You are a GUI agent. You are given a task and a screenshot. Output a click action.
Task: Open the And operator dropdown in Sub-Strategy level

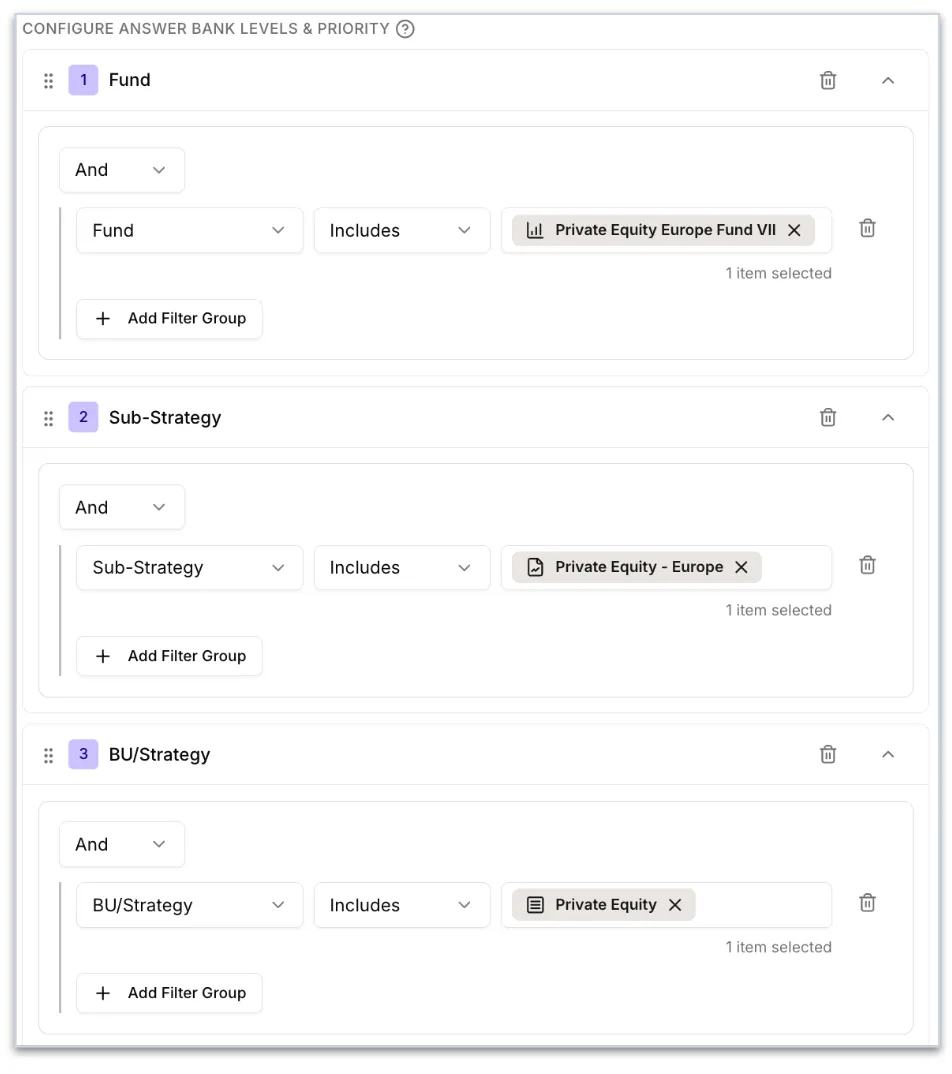click(x=122, y=508)
